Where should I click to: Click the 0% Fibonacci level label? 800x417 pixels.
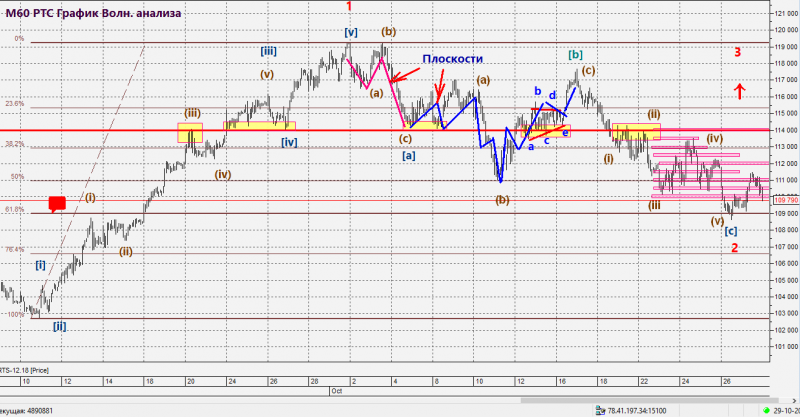click(19, 39)
